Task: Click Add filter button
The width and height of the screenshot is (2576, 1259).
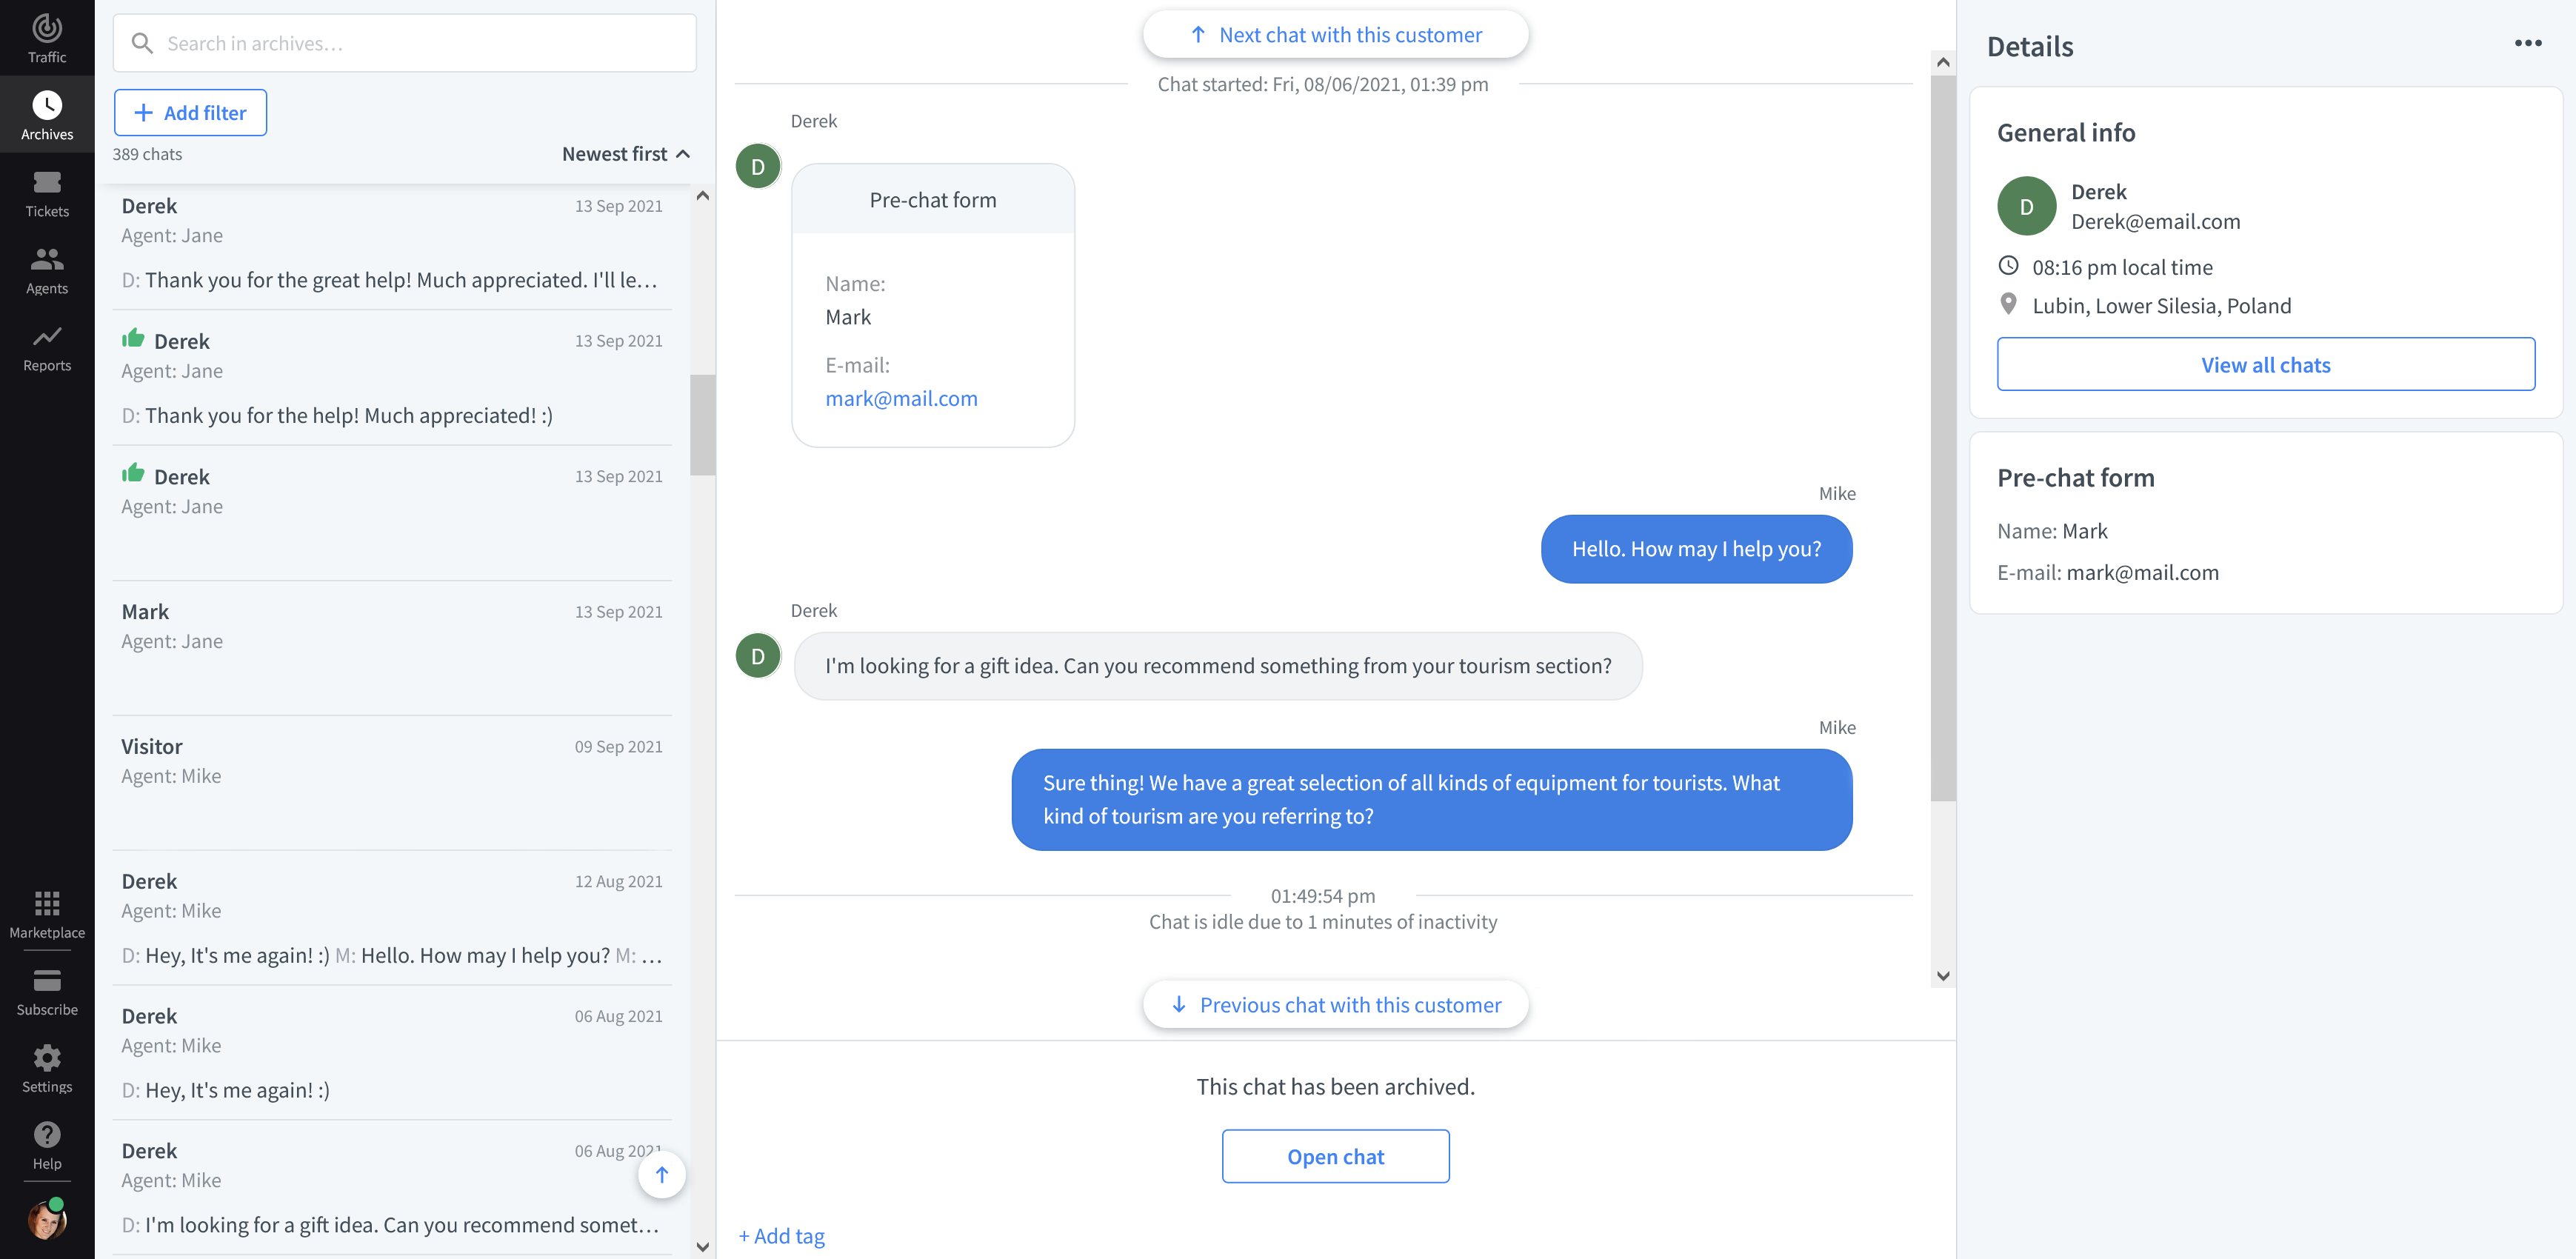Action: pyautogui.click(x=189, y=112)
